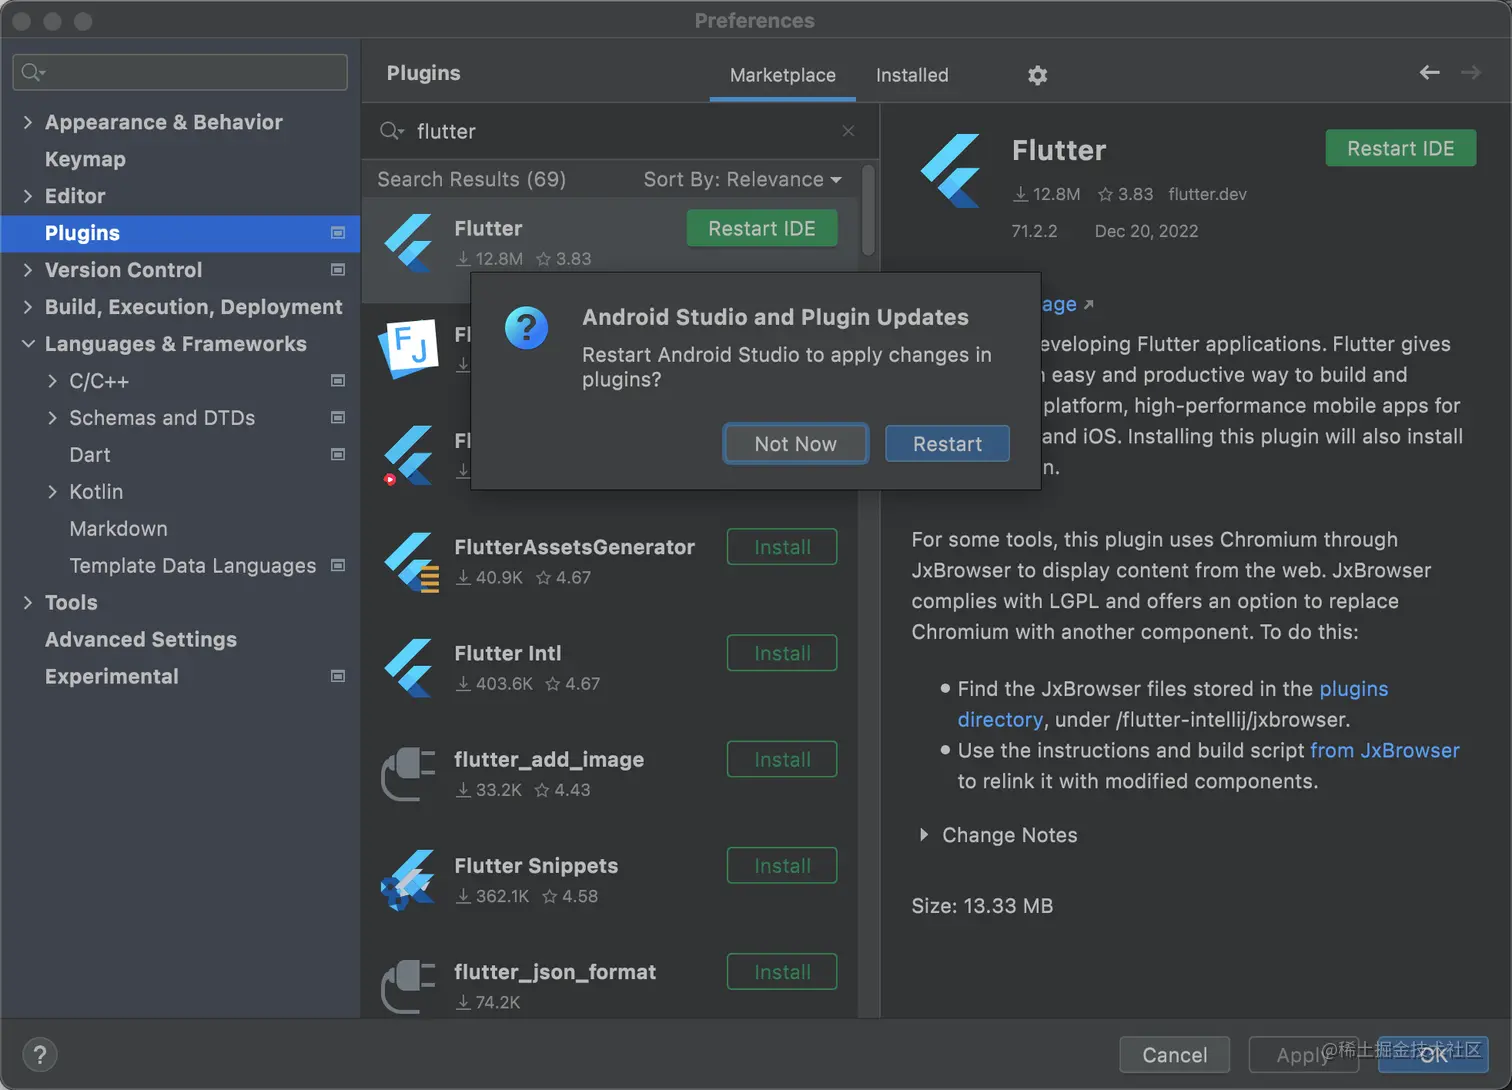
Task: Go forward with the right arrow
Action: coord(1470,72)
